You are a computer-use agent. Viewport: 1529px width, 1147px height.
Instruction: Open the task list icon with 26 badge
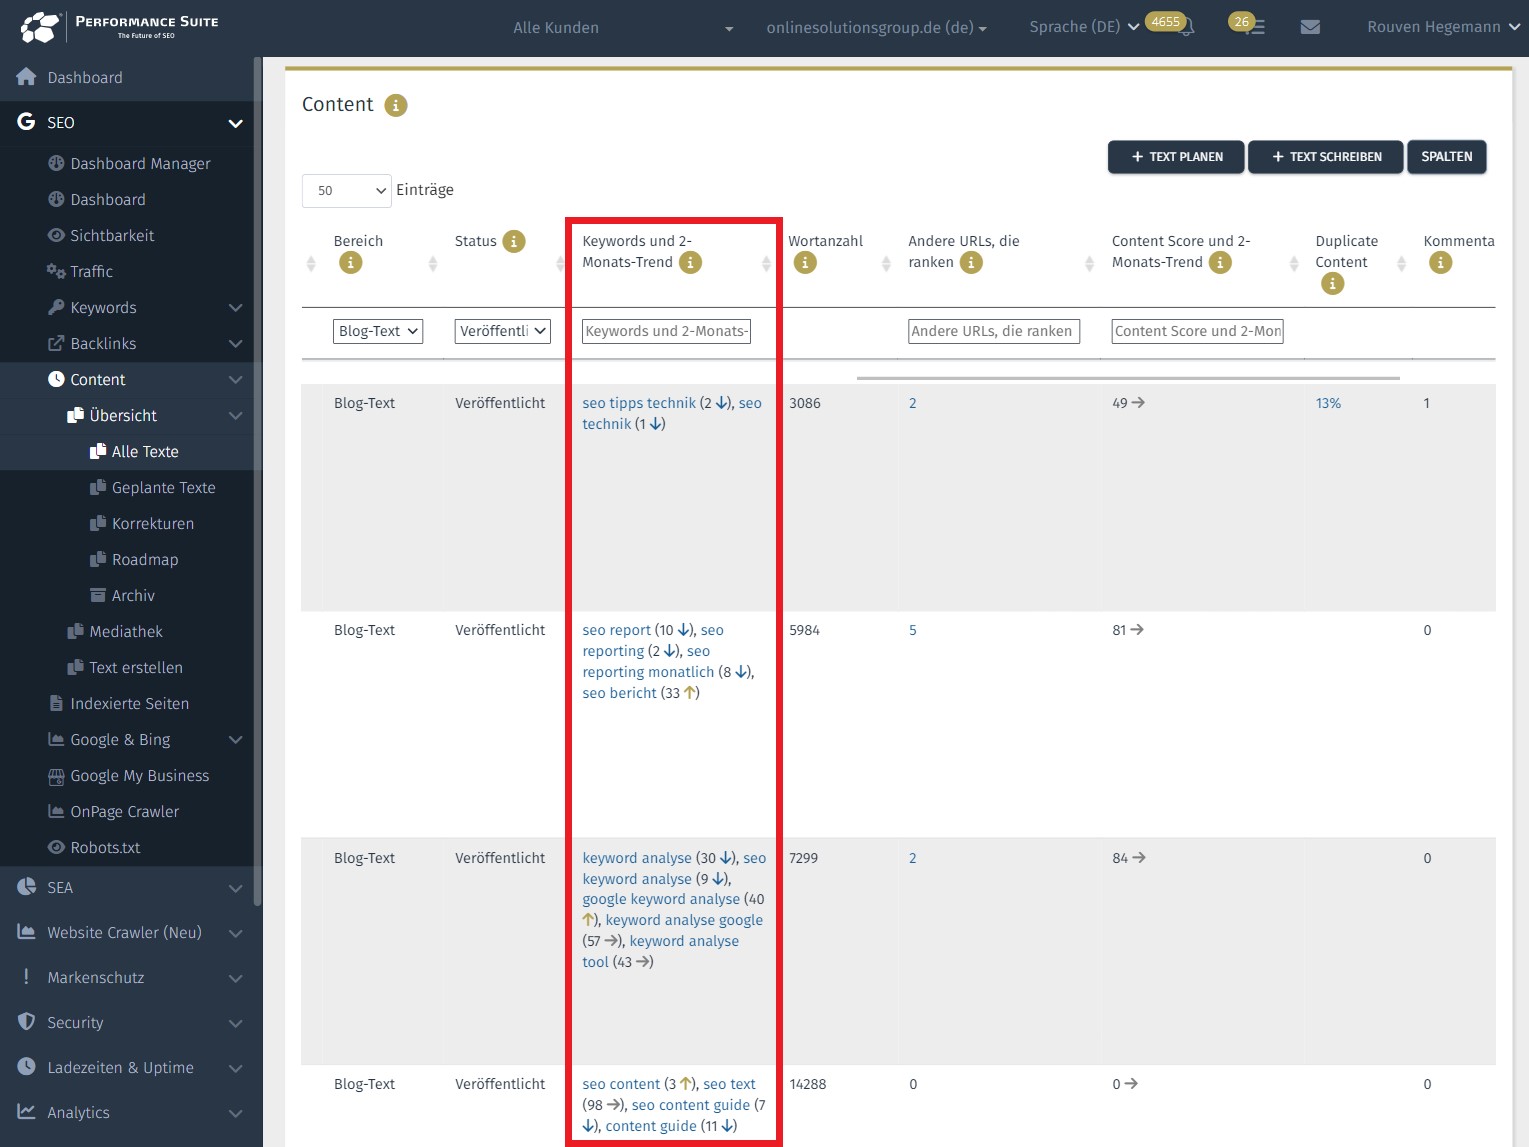point(1256,28)
